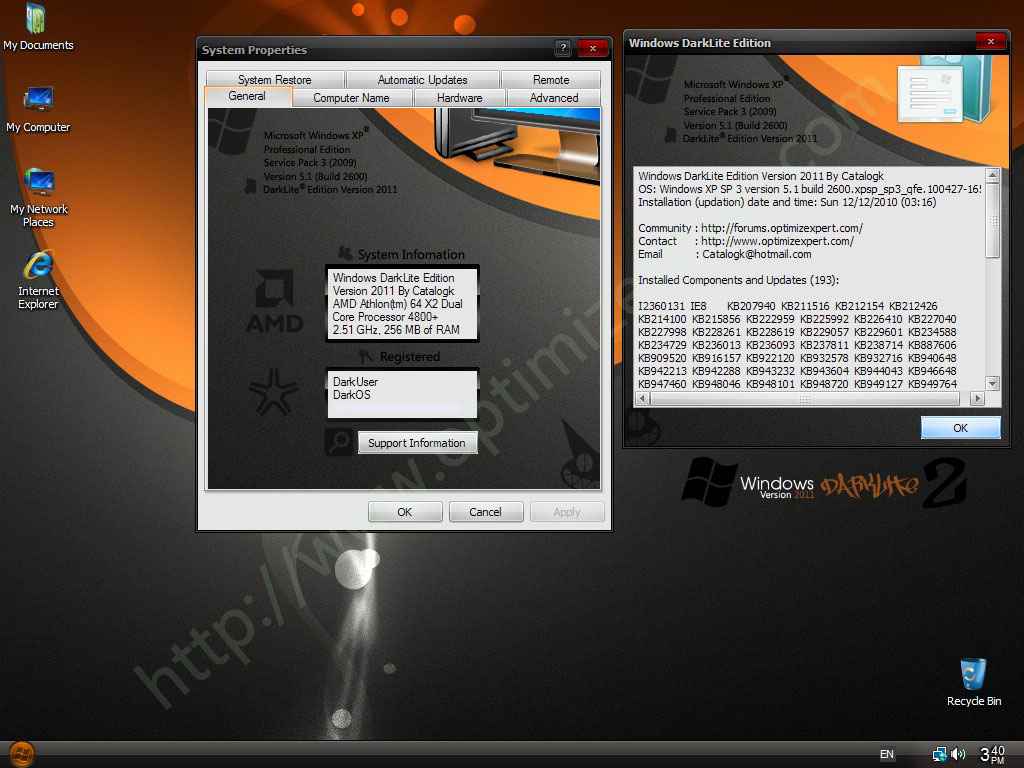Click the down arrow of the info scrollbar

pyautogui.click(x=993, y=383)
